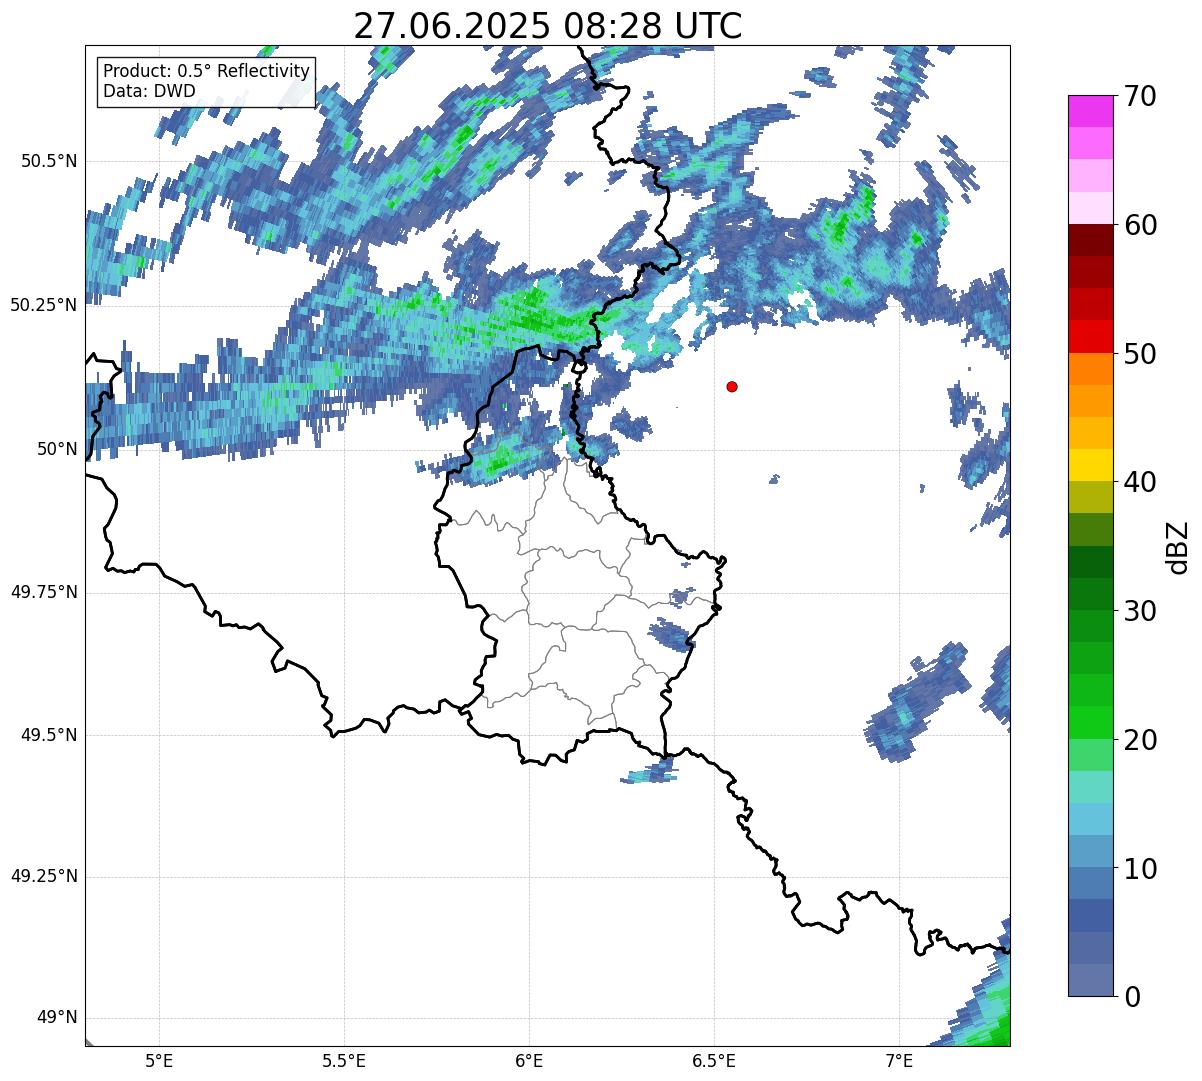
Task: Click the Product: 0.5° Reflectivity label
Action: click(x=206, y=72)
